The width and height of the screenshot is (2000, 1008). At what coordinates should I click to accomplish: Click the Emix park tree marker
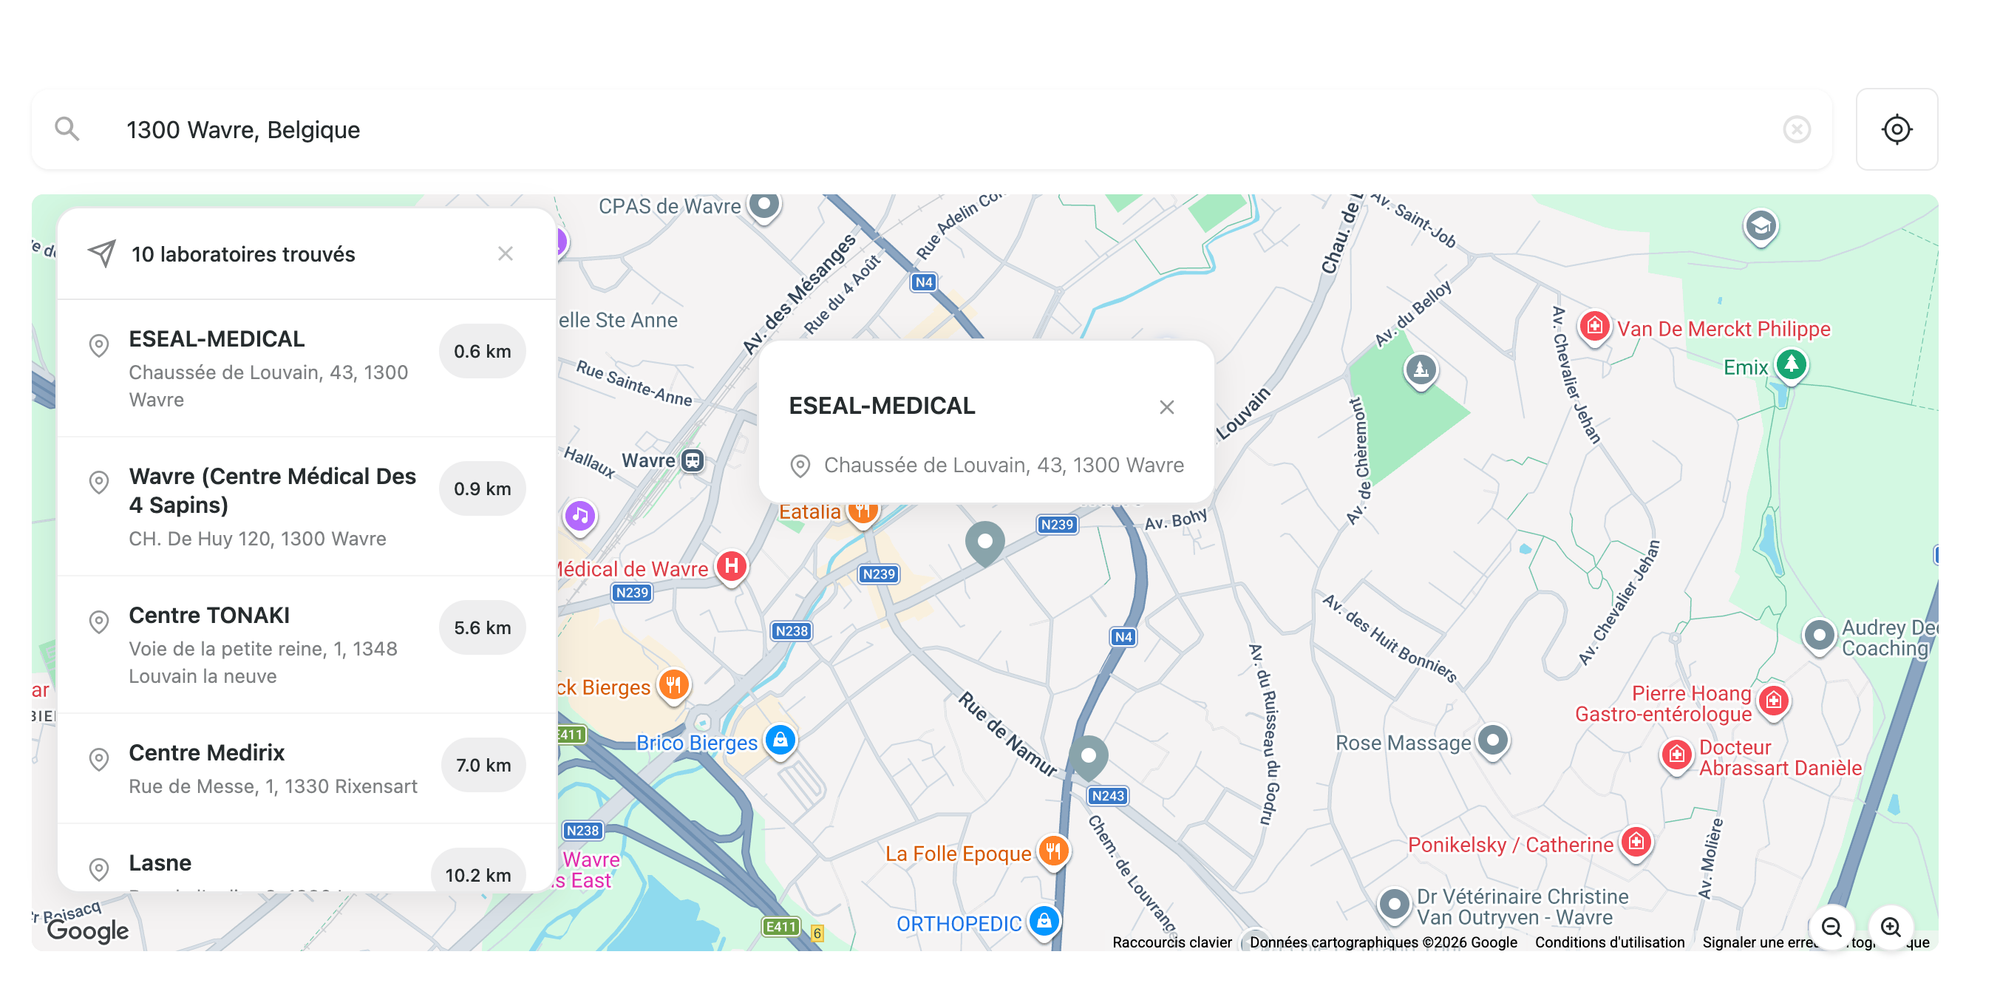click(x=1791, y=364)
